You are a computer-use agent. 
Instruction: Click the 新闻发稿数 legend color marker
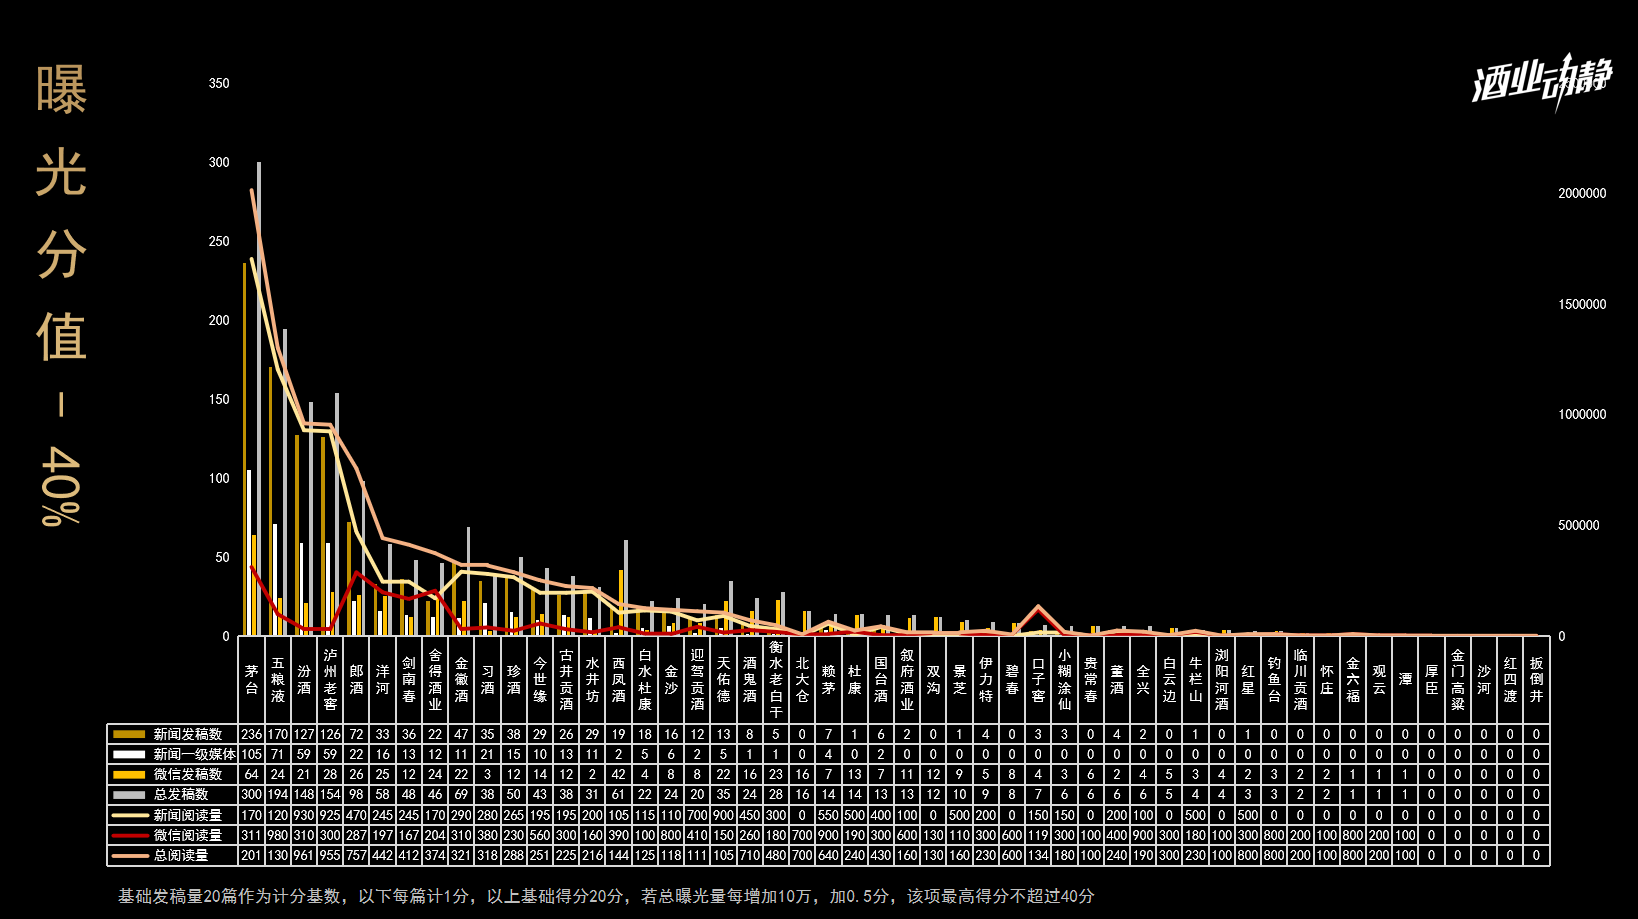[x=129, y=734]
